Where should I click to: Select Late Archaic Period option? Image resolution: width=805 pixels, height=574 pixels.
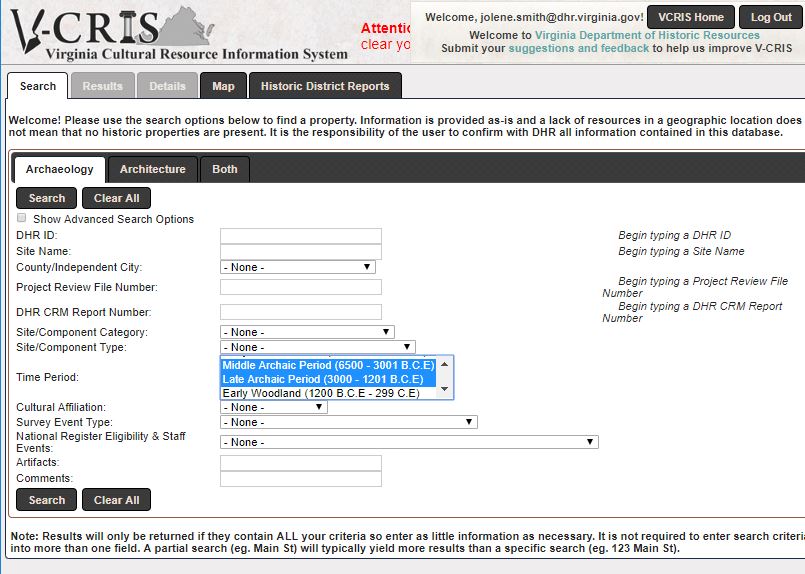pos(329,379)
